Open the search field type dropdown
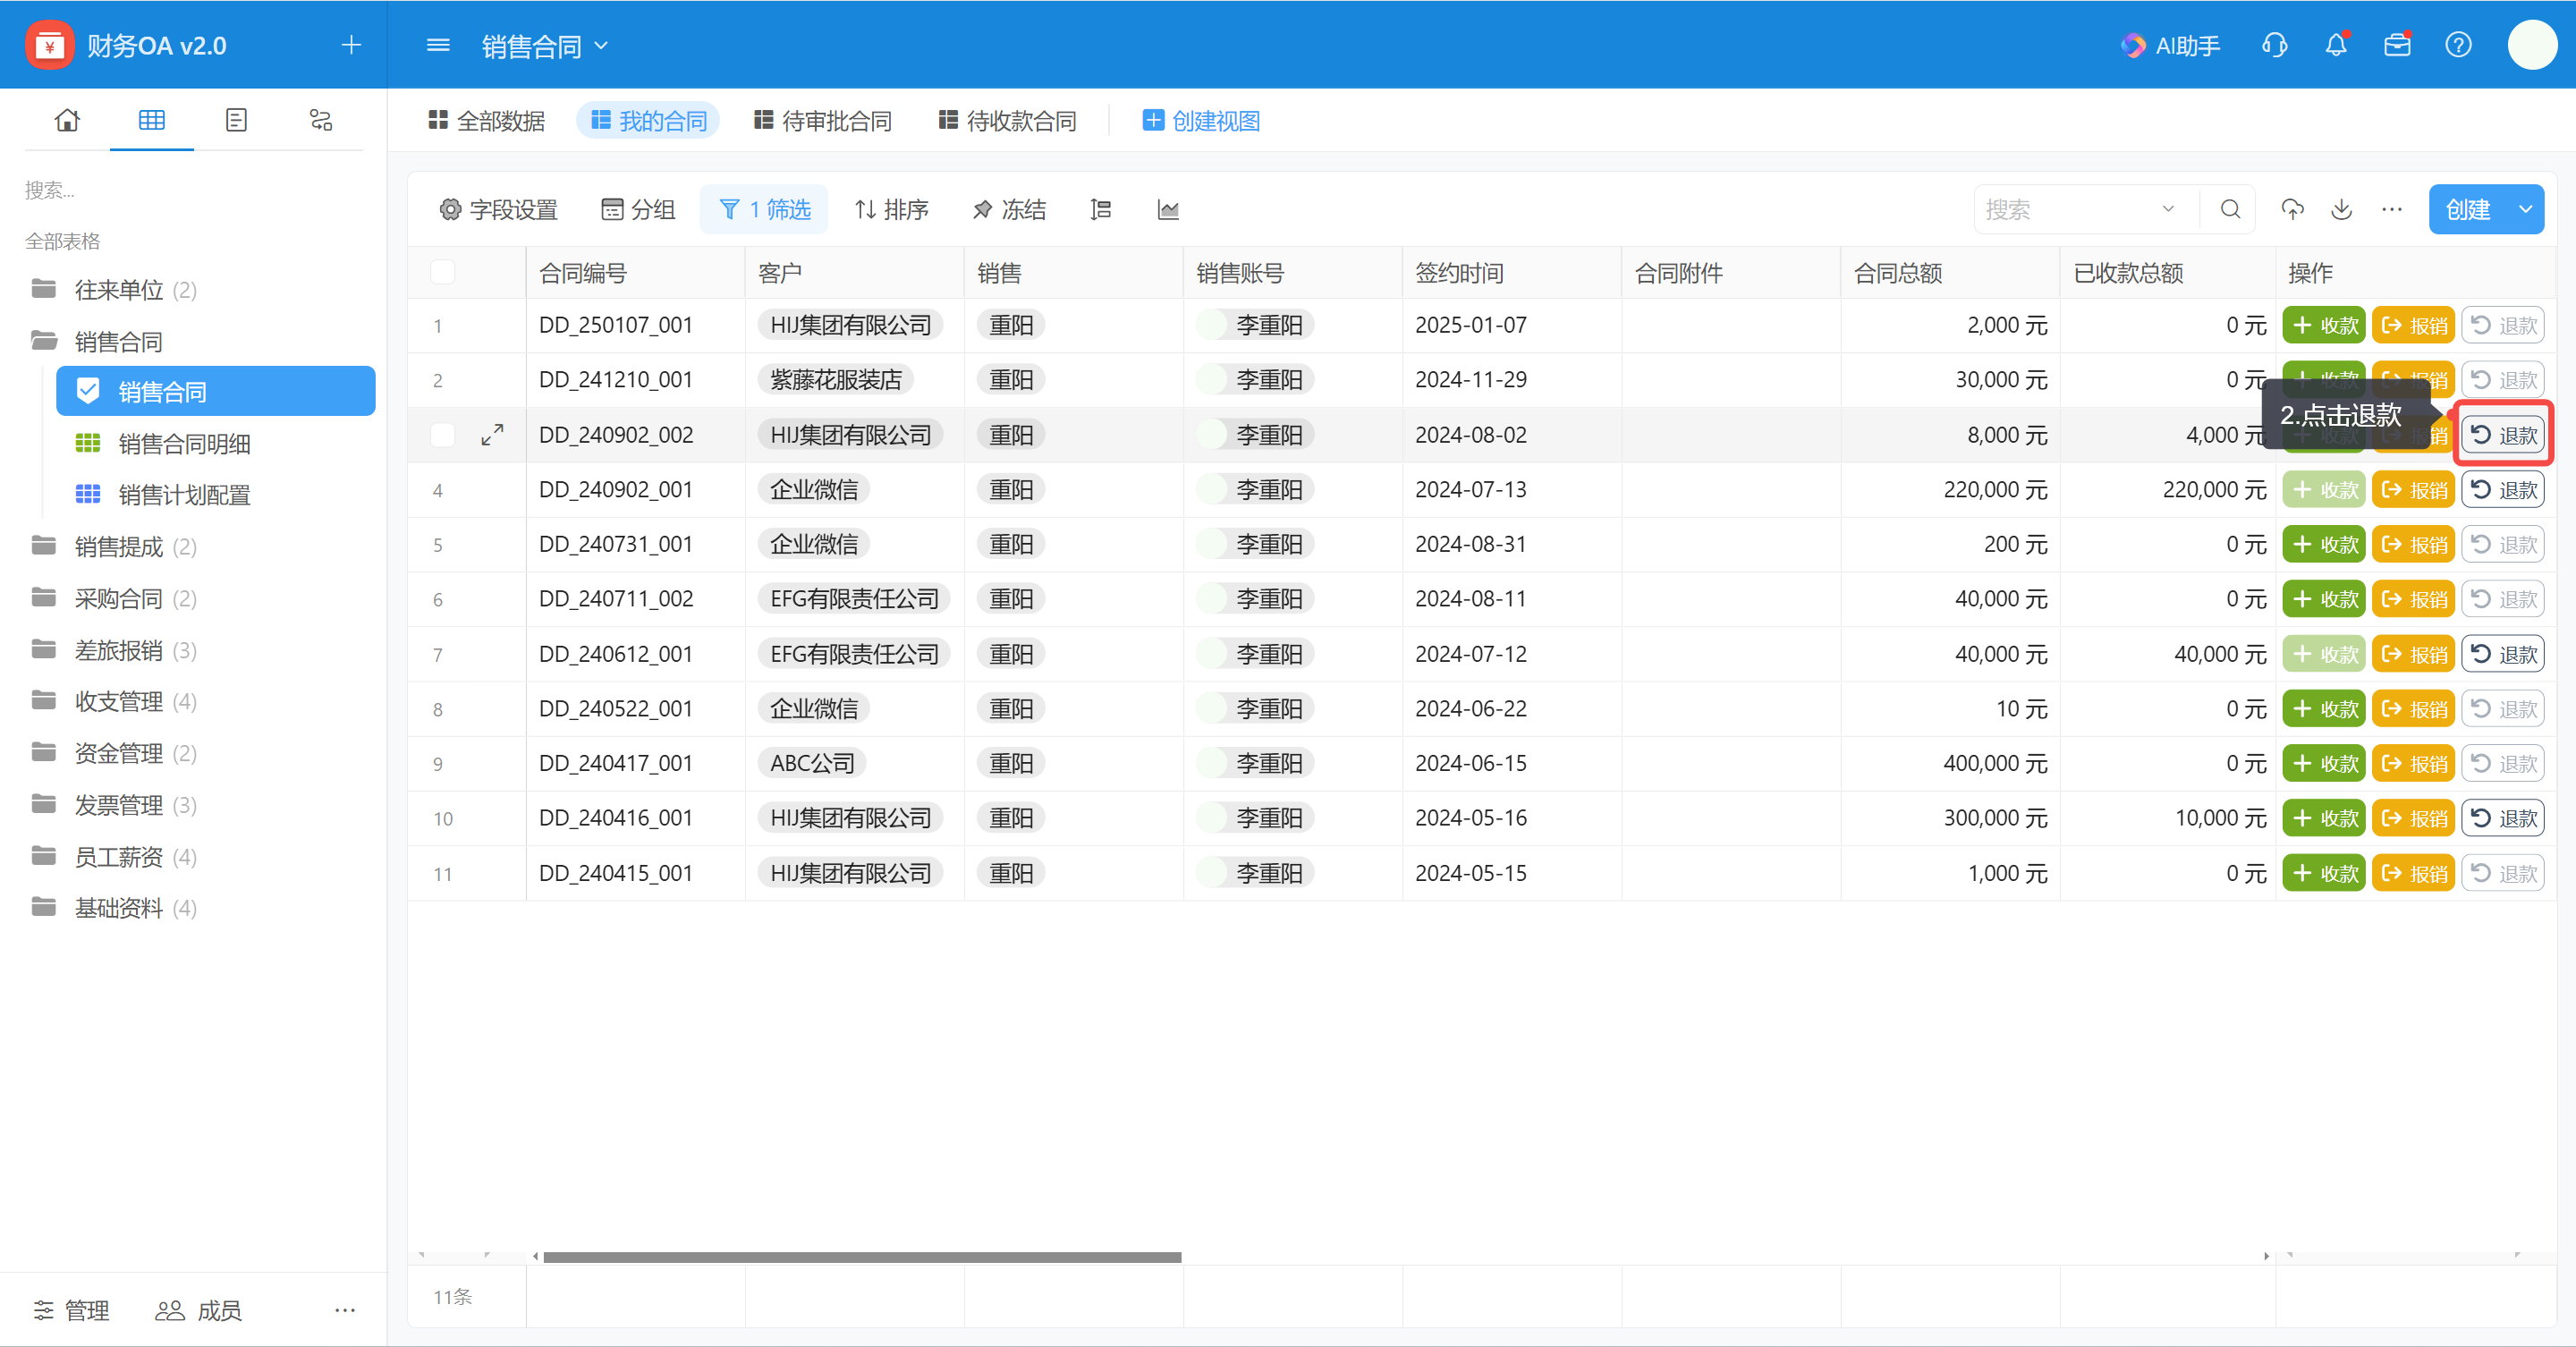2576x1347 pixels. coord(2168,209)
